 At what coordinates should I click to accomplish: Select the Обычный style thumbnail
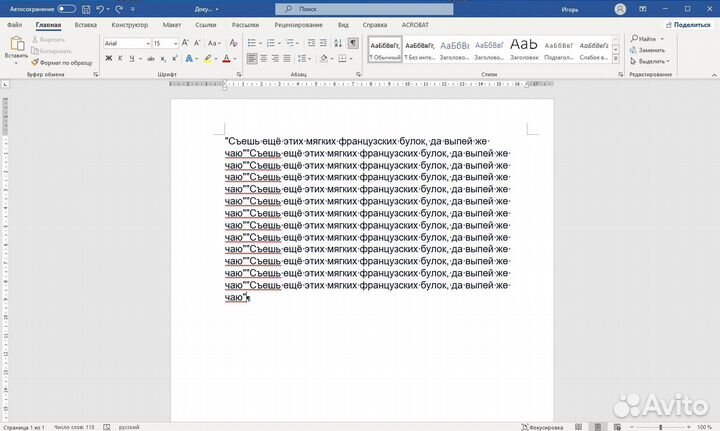(385, 50)
